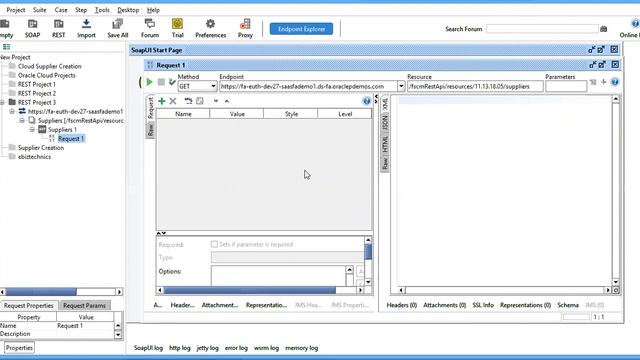Select Oracle Cloud Projects folder
640x360 pixels.
click(x=47, y=75)
